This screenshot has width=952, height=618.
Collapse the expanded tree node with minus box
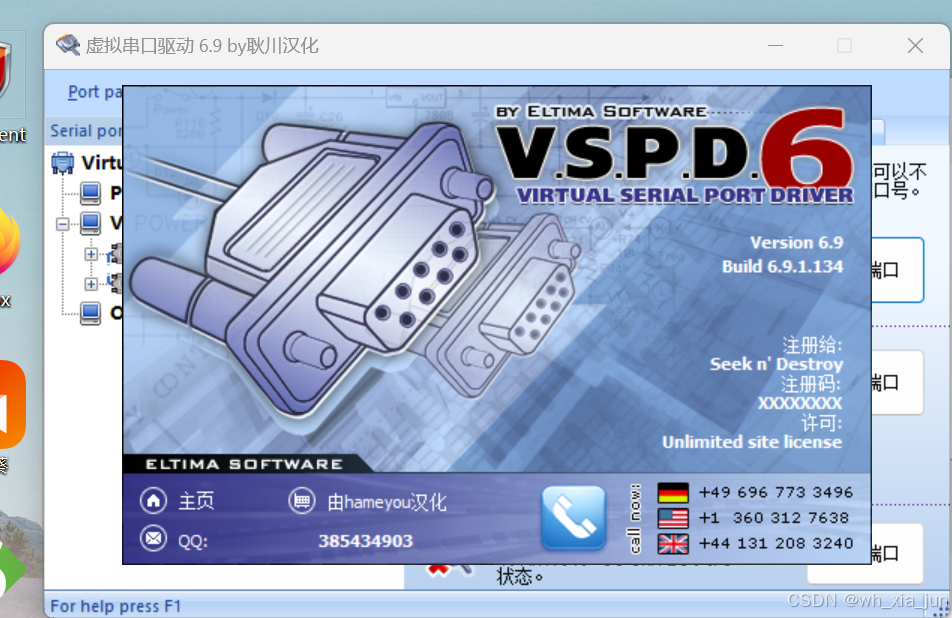(63, 224)
